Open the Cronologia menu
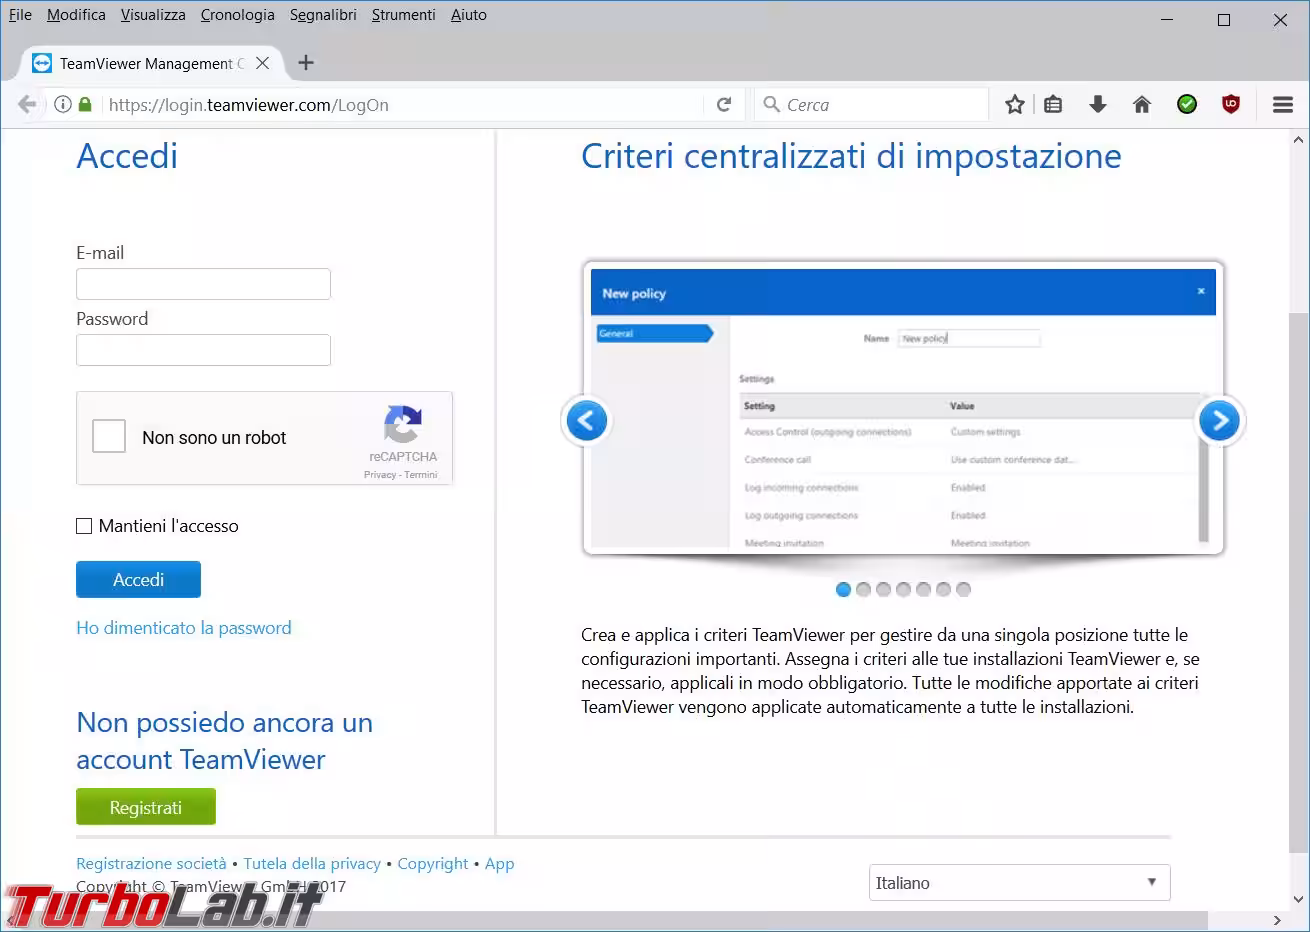 pos(237,15)
